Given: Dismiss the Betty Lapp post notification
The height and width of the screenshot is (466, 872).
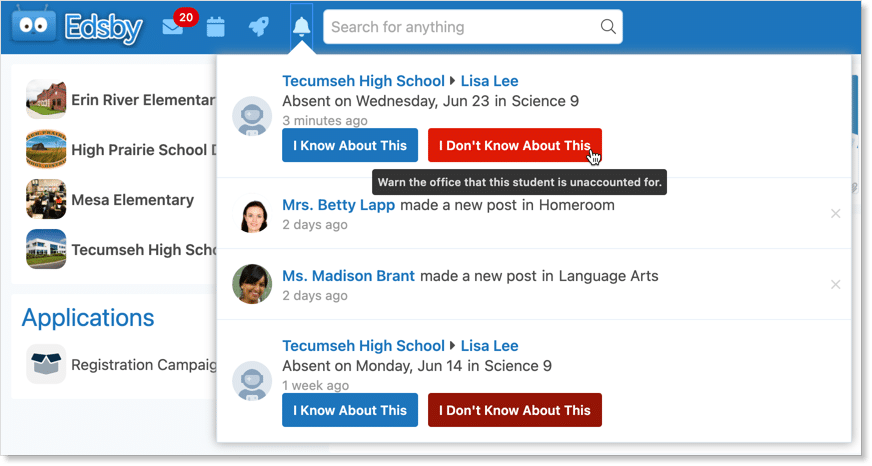Looking at the screenshot, I should click(836, 214).
